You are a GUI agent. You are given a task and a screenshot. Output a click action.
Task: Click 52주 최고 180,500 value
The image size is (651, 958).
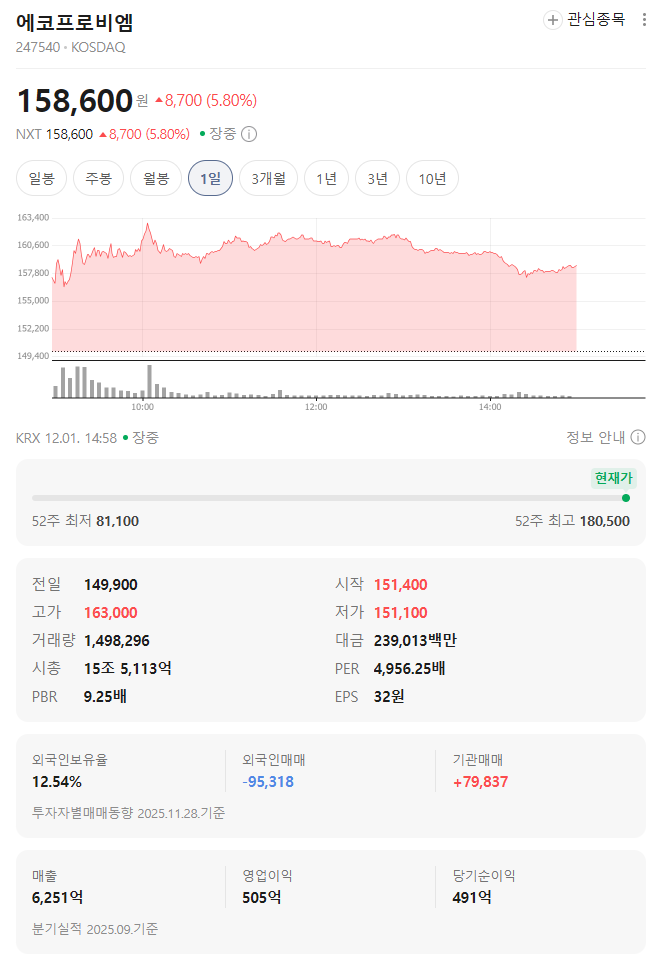pos(605,521)
